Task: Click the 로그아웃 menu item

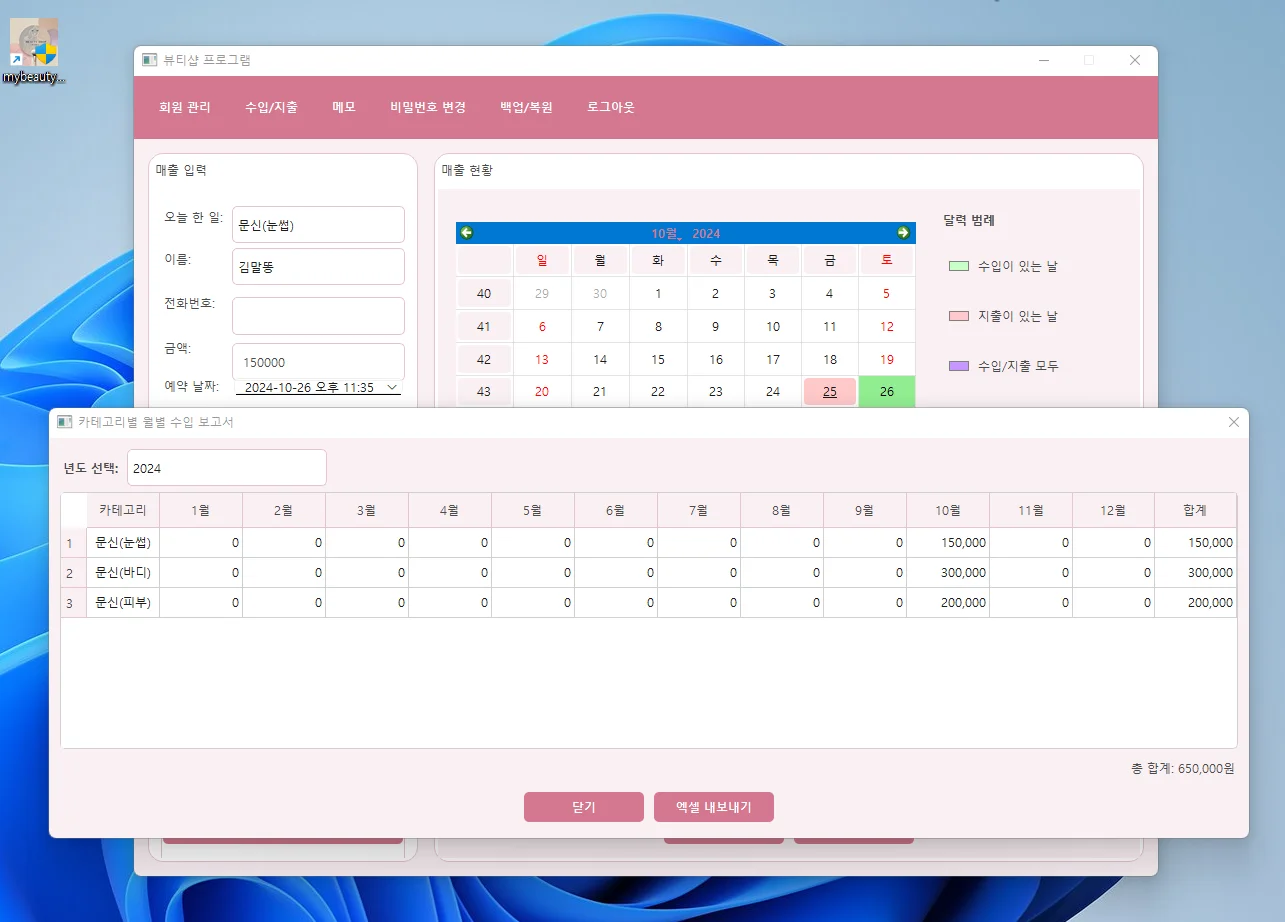Action: point(611,107)
